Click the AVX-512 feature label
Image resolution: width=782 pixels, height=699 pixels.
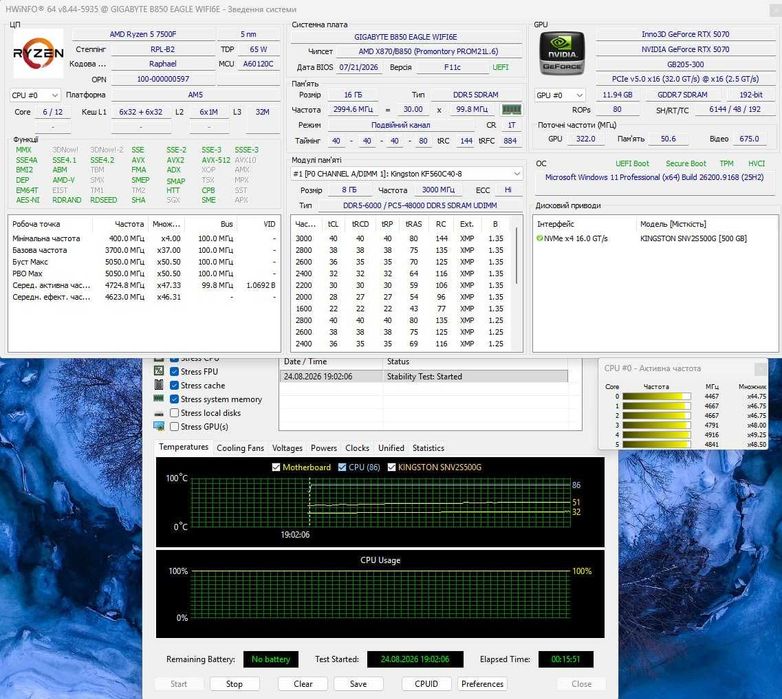pos(216,160)
